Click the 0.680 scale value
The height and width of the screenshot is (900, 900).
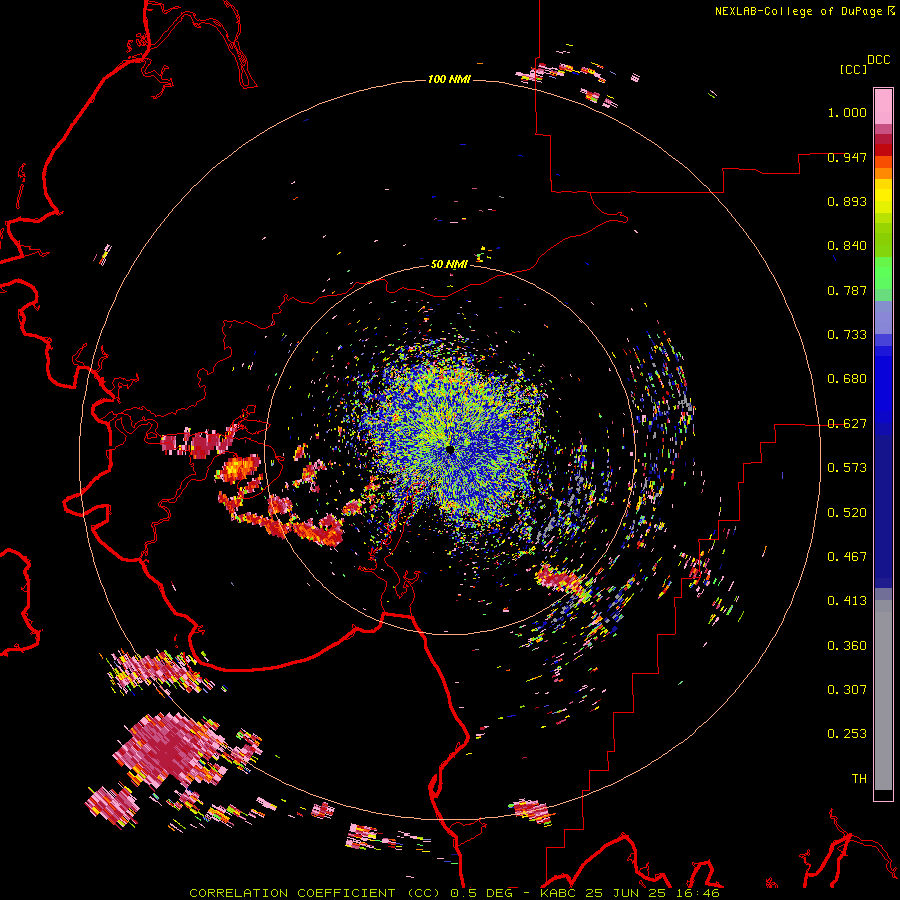point(847,379)
